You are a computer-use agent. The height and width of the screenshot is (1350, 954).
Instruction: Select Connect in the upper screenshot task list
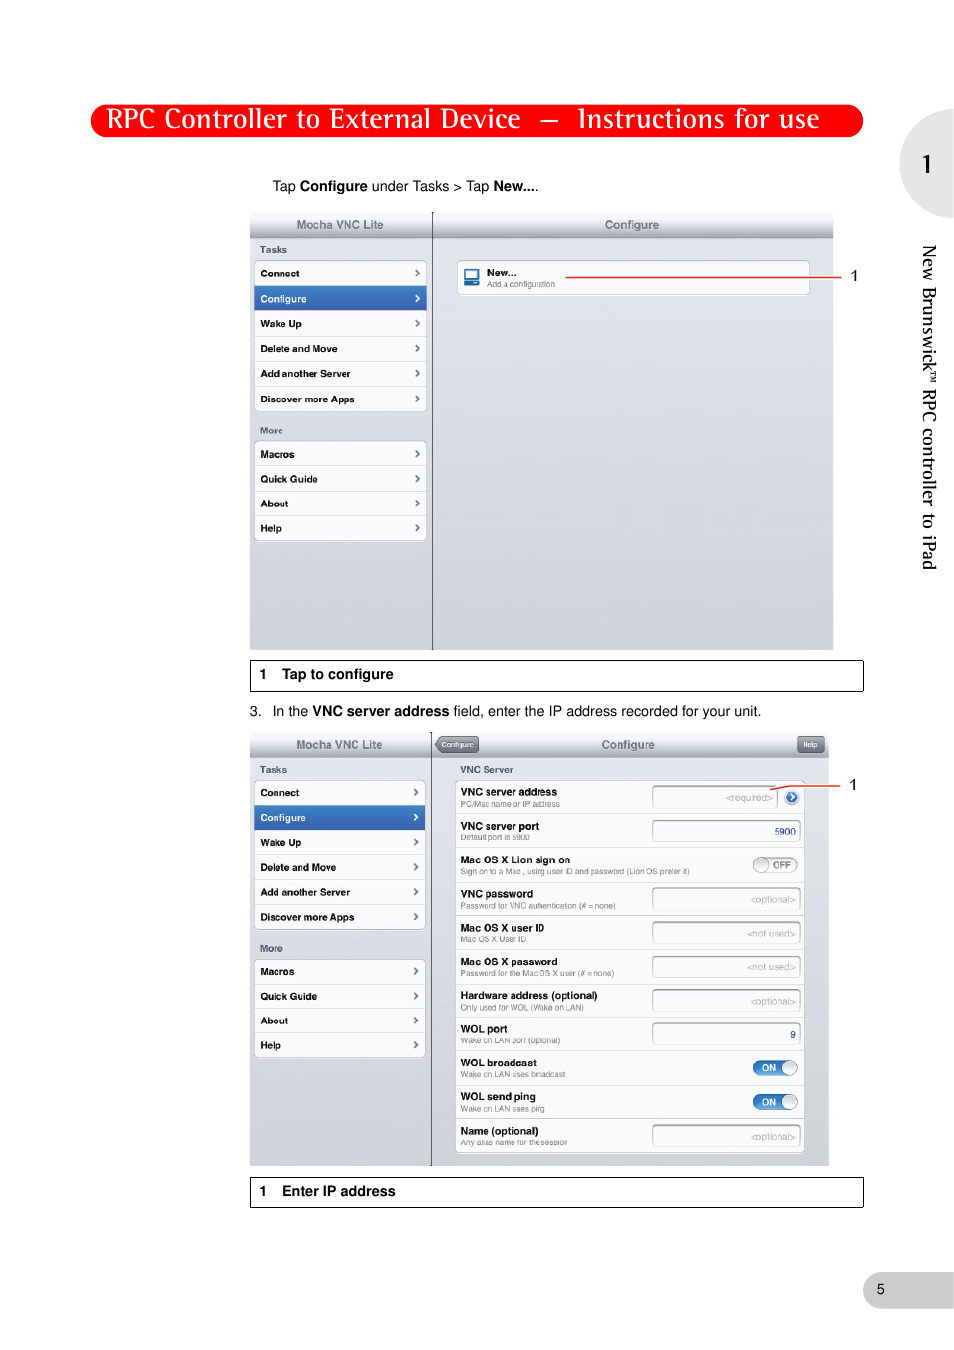pos(340,273)
